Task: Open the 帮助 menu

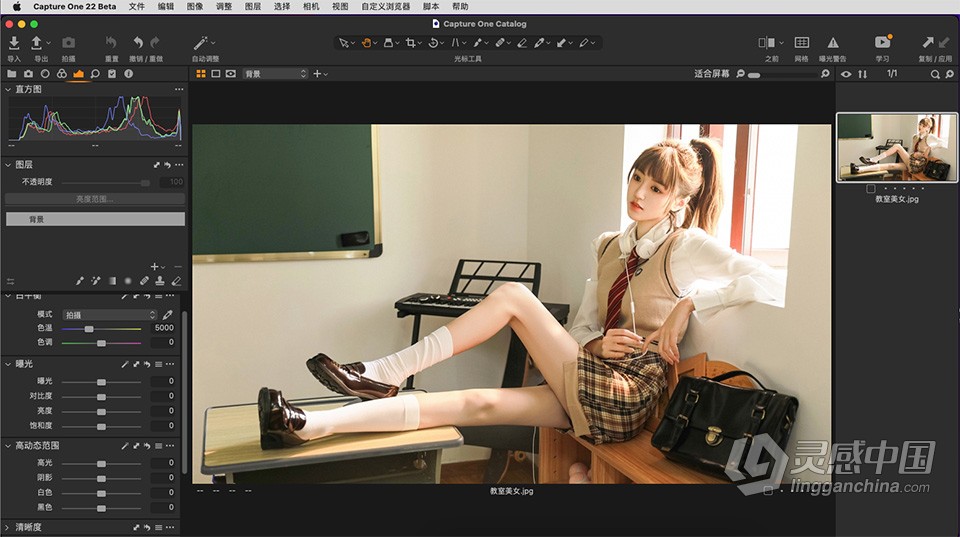Action: [460, 6]
